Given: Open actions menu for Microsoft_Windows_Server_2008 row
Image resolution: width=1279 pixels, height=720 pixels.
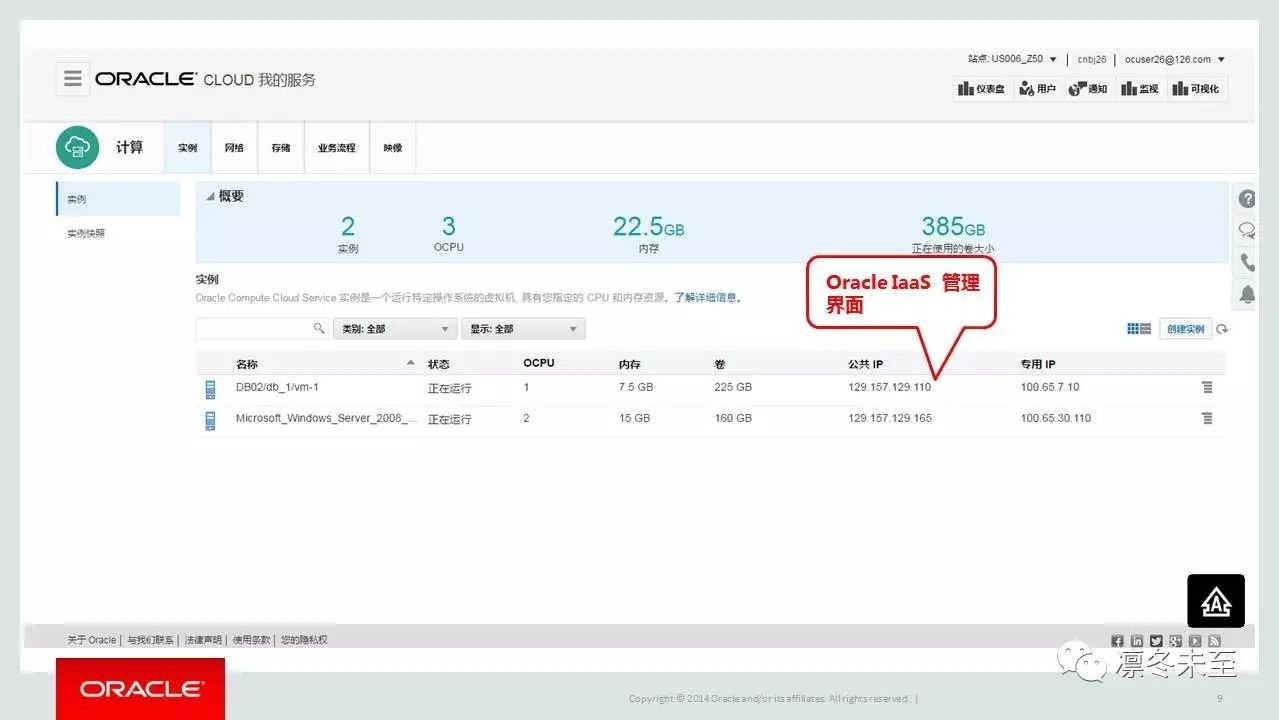Looking at the screenshot, I should 1207,418.
